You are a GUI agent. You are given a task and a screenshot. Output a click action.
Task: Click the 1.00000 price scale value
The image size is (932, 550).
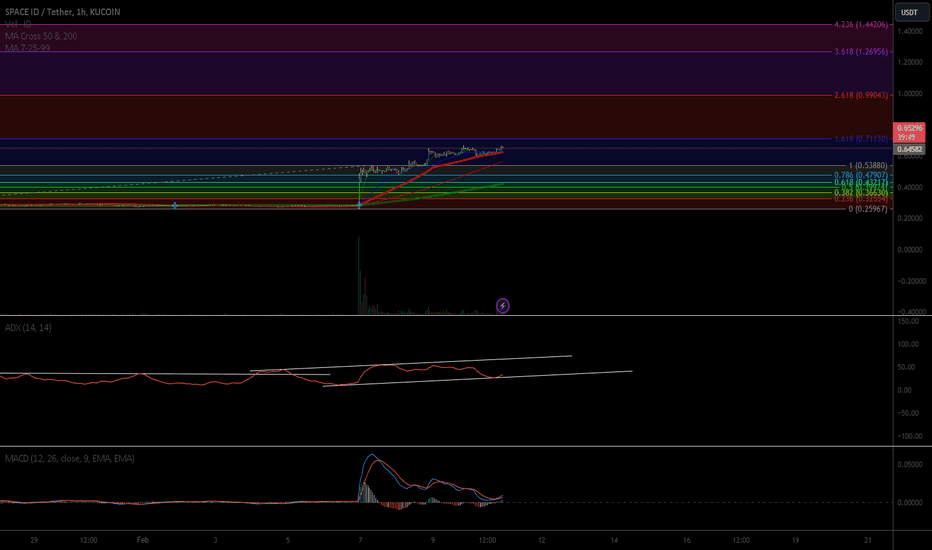pos(909,93)
